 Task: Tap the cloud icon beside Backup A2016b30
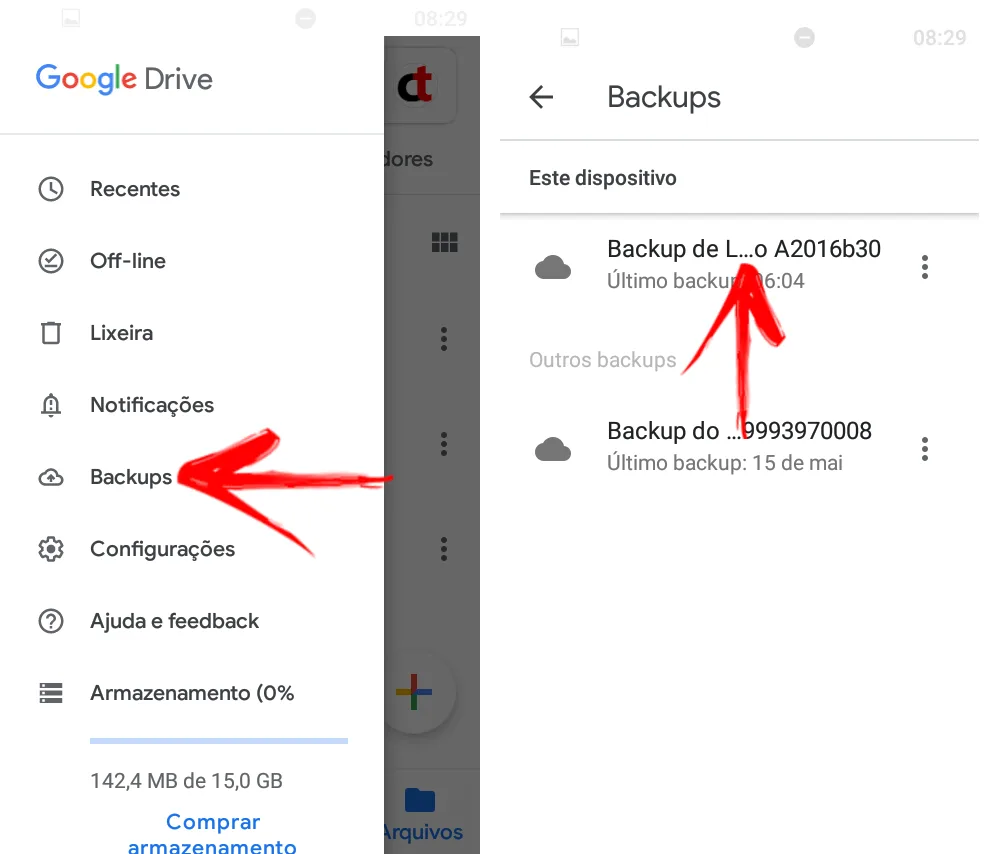554,265
